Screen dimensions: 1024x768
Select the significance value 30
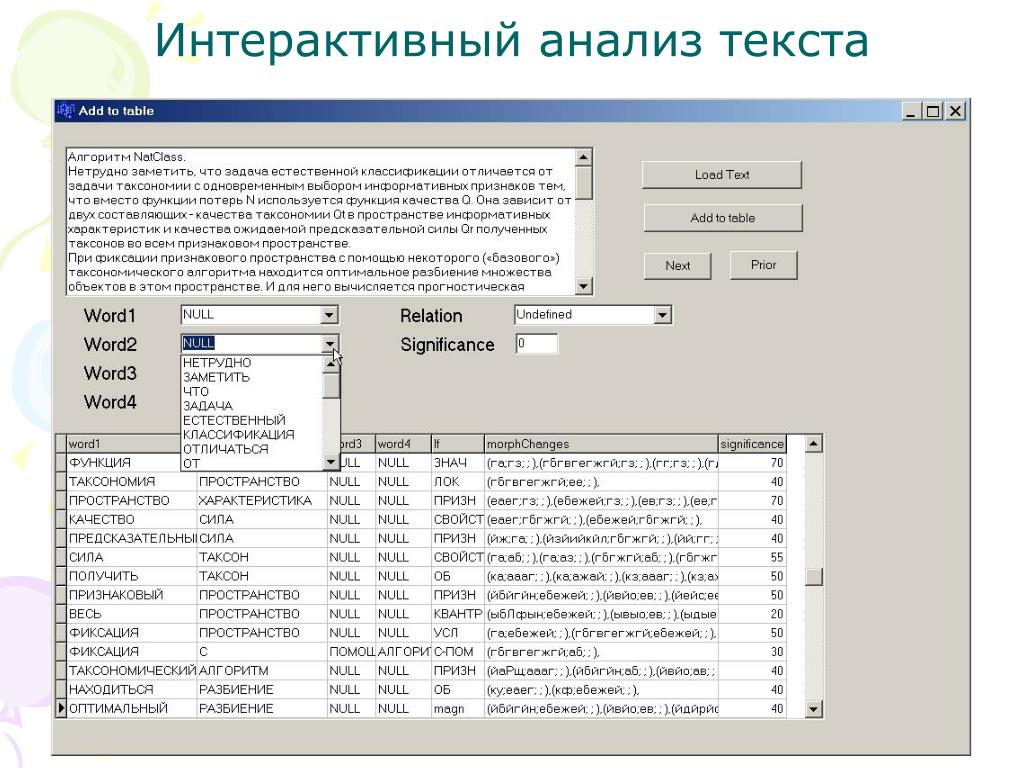(752, 652)
